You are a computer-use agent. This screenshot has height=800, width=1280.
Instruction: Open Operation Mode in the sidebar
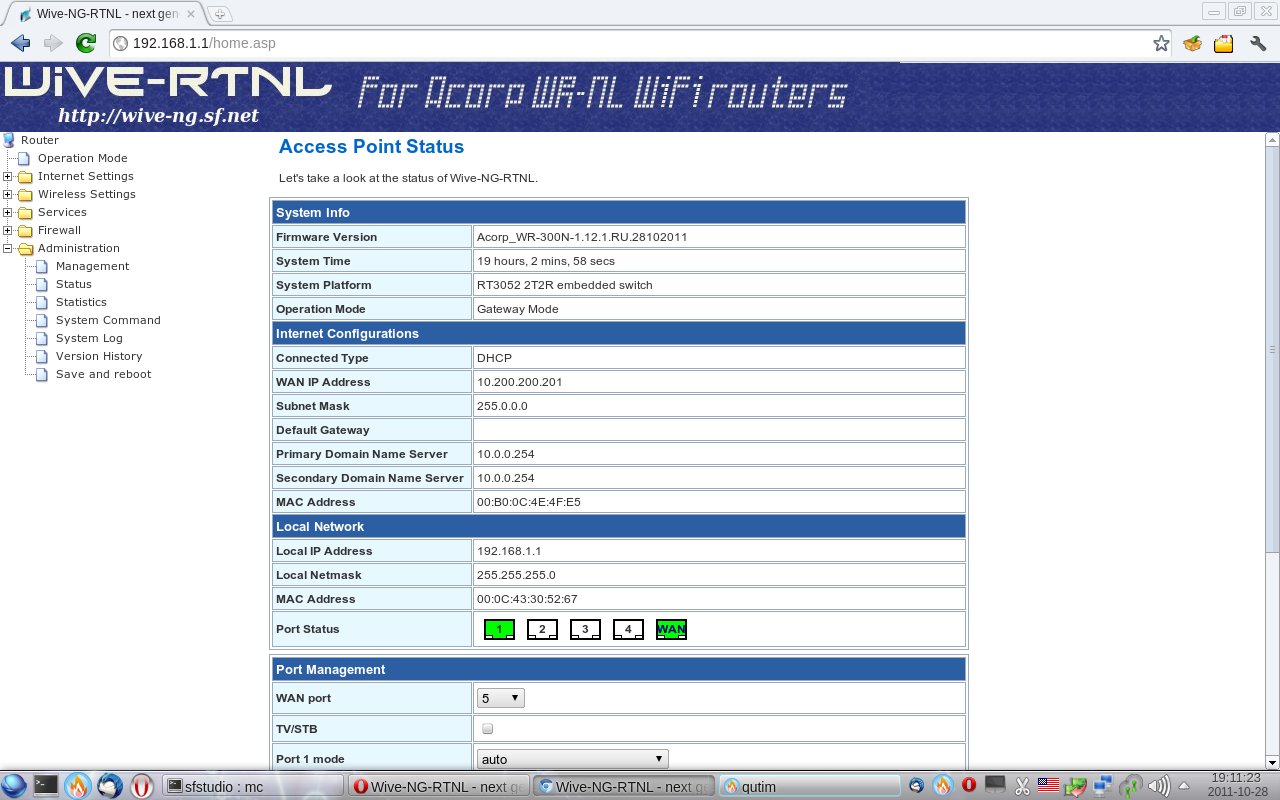(x=82, y=158)
